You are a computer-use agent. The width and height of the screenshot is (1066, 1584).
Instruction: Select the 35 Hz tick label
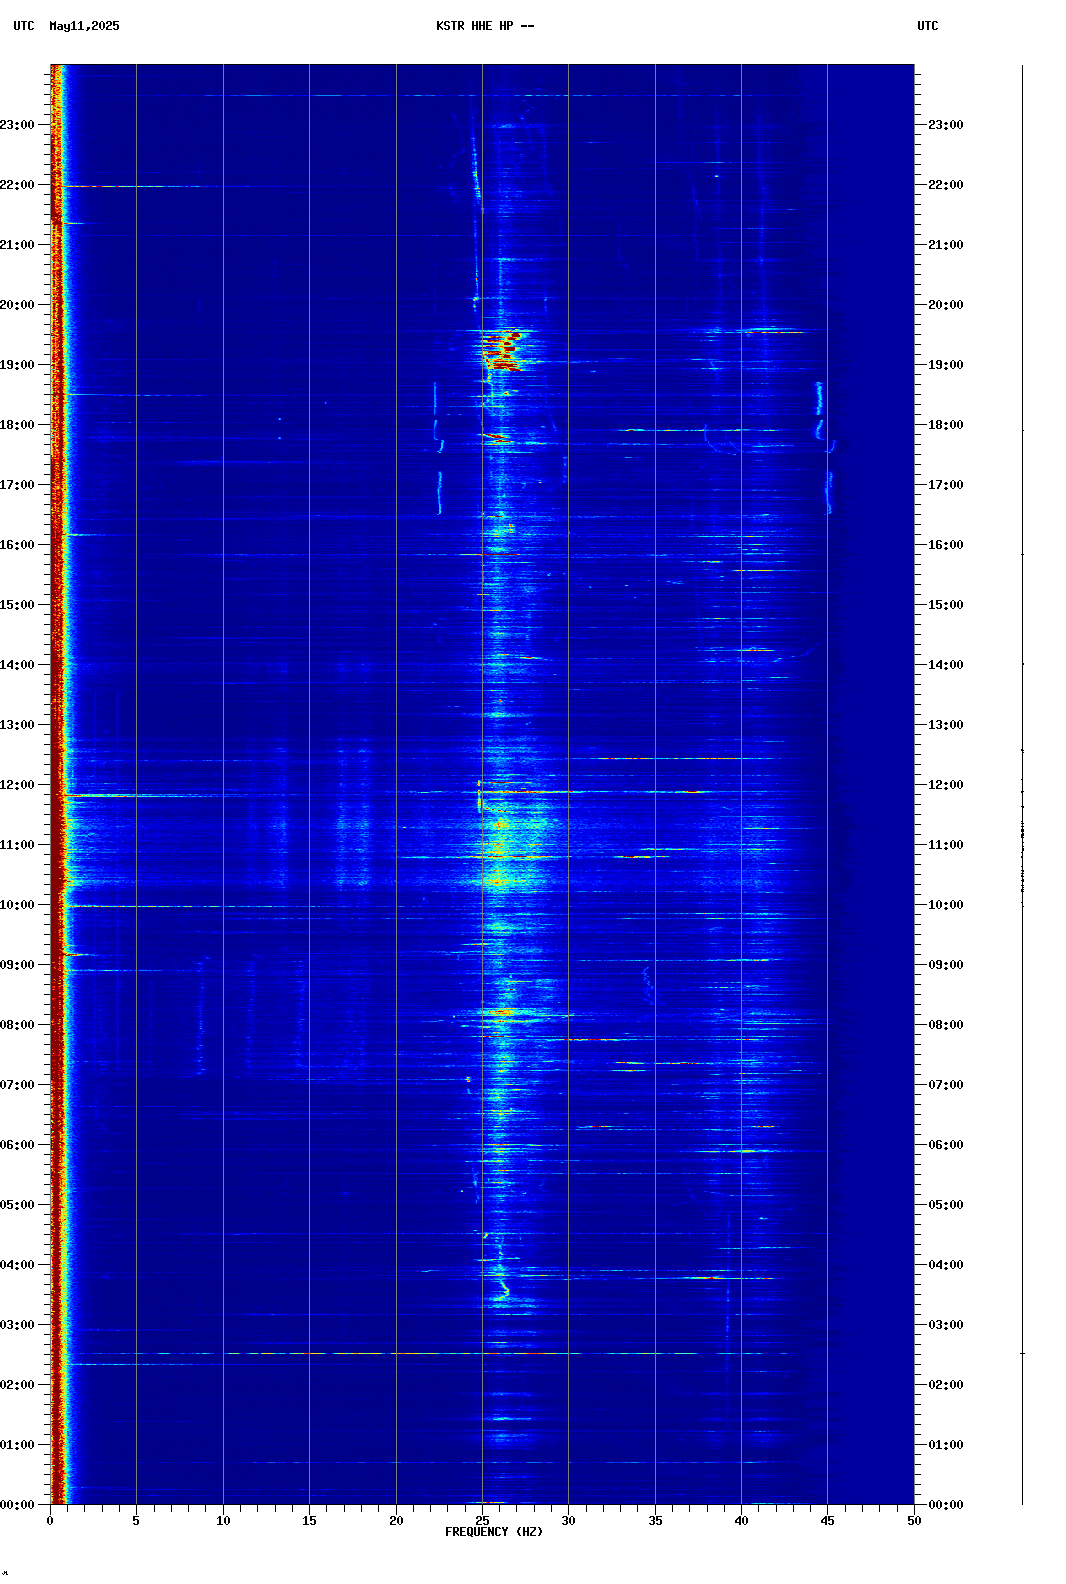pyautogui.click(x=655, y=1520)
